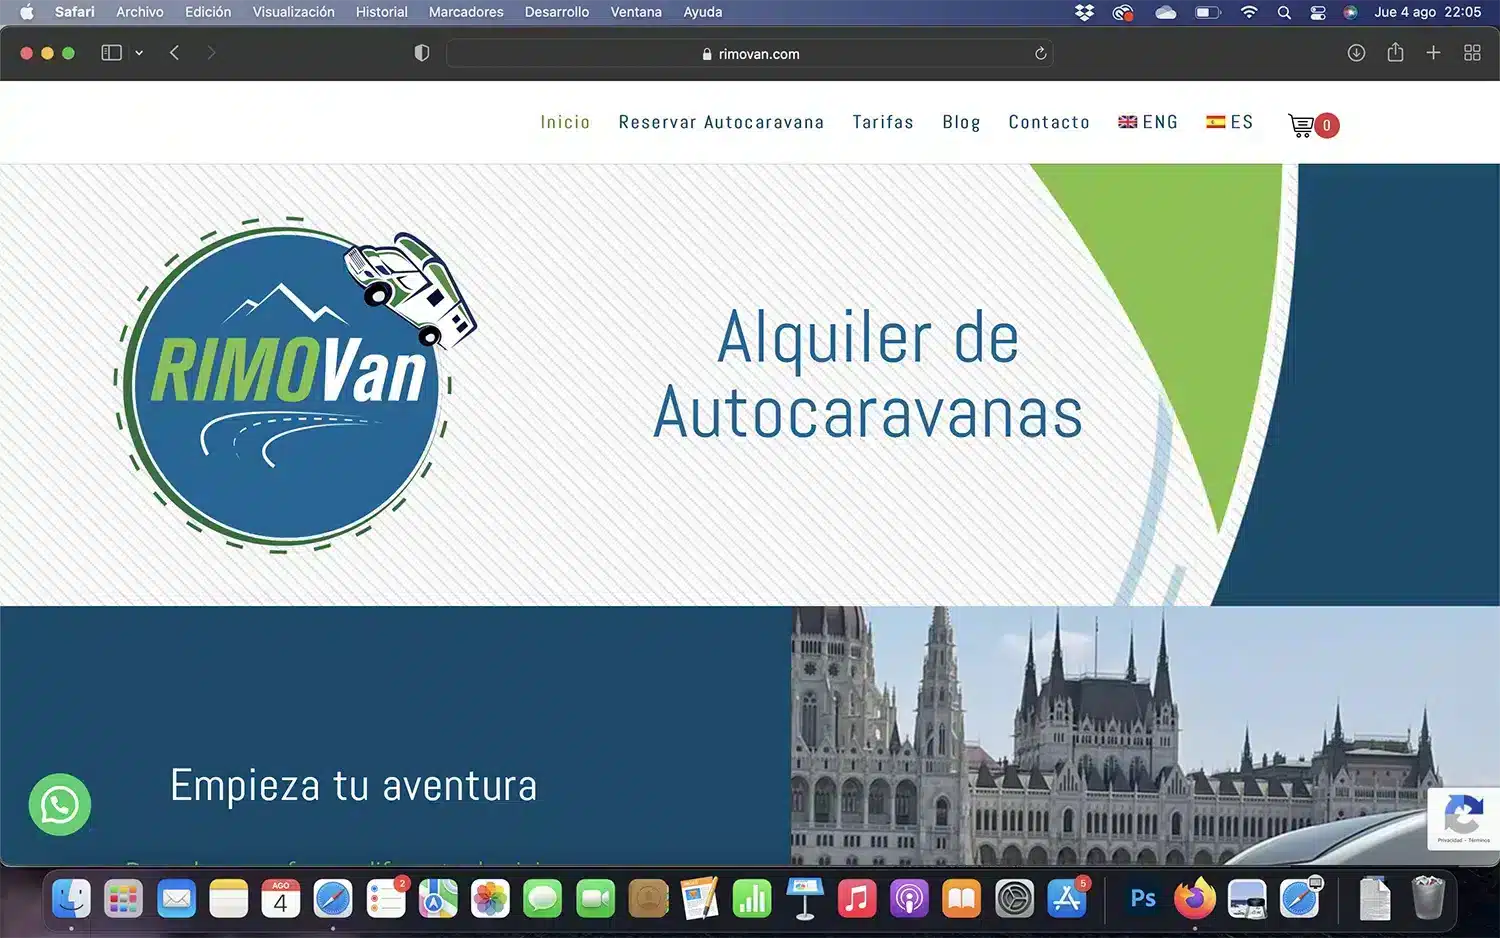Open System Preferences from the Dock
Screen dimensions: 1500x938
[1014, 899]
